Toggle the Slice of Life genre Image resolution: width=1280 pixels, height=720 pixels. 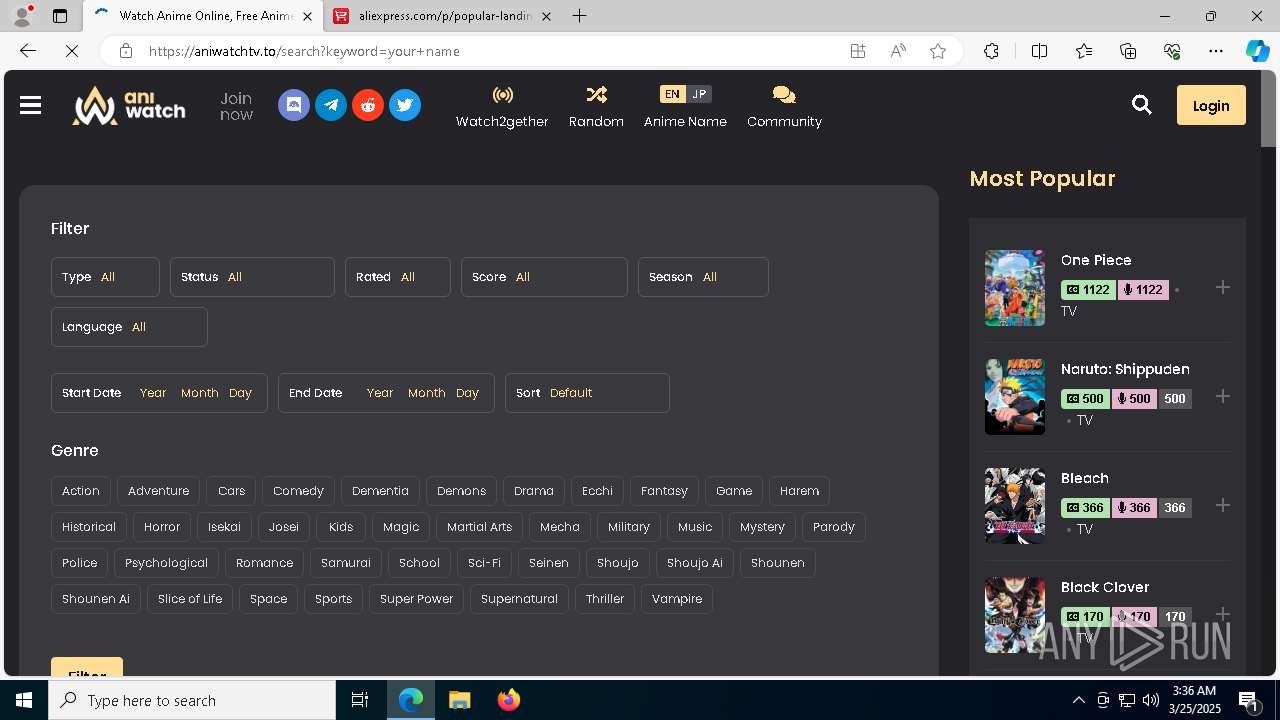190,599
